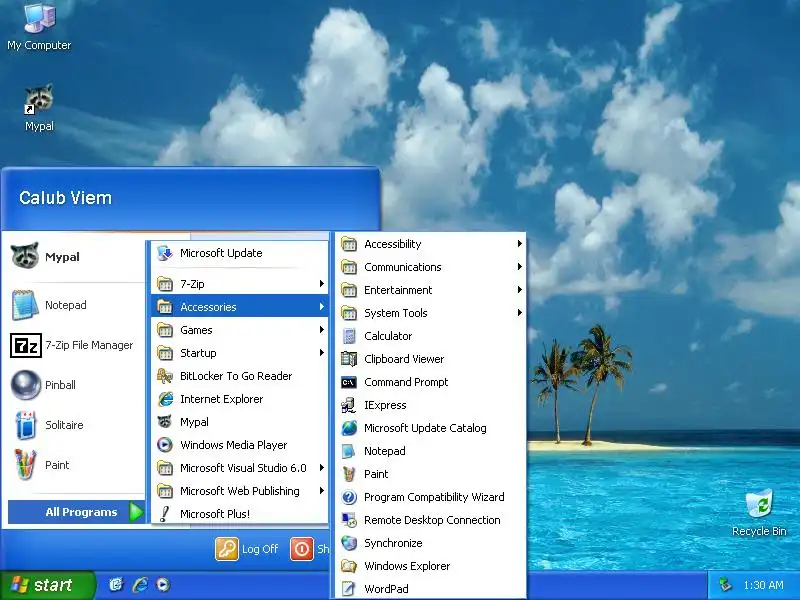This screenshot has width=800, height=600.
Task: Expand the Microsoft Visual Studio 6.0 submenu arrow
Action: coord(321,468)
